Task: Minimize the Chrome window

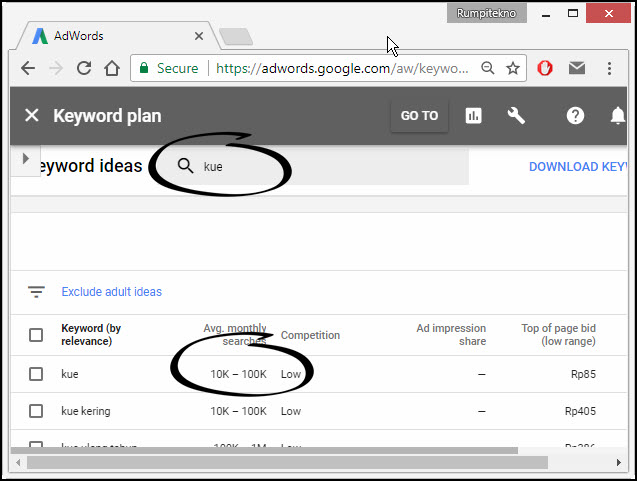Action: pyautogui.click(x=546, y=14)
